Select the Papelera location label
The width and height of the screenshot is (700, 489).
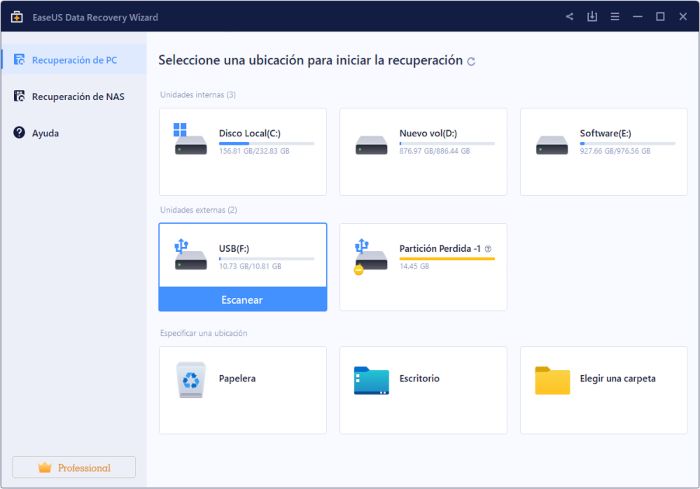(237, 378)
